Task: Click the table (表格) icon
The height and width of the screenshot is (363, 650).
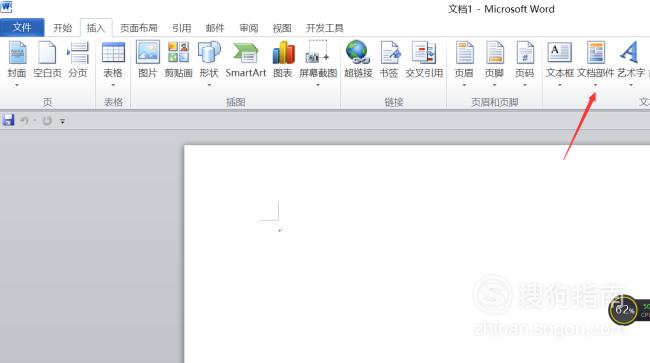Action: 113,53
